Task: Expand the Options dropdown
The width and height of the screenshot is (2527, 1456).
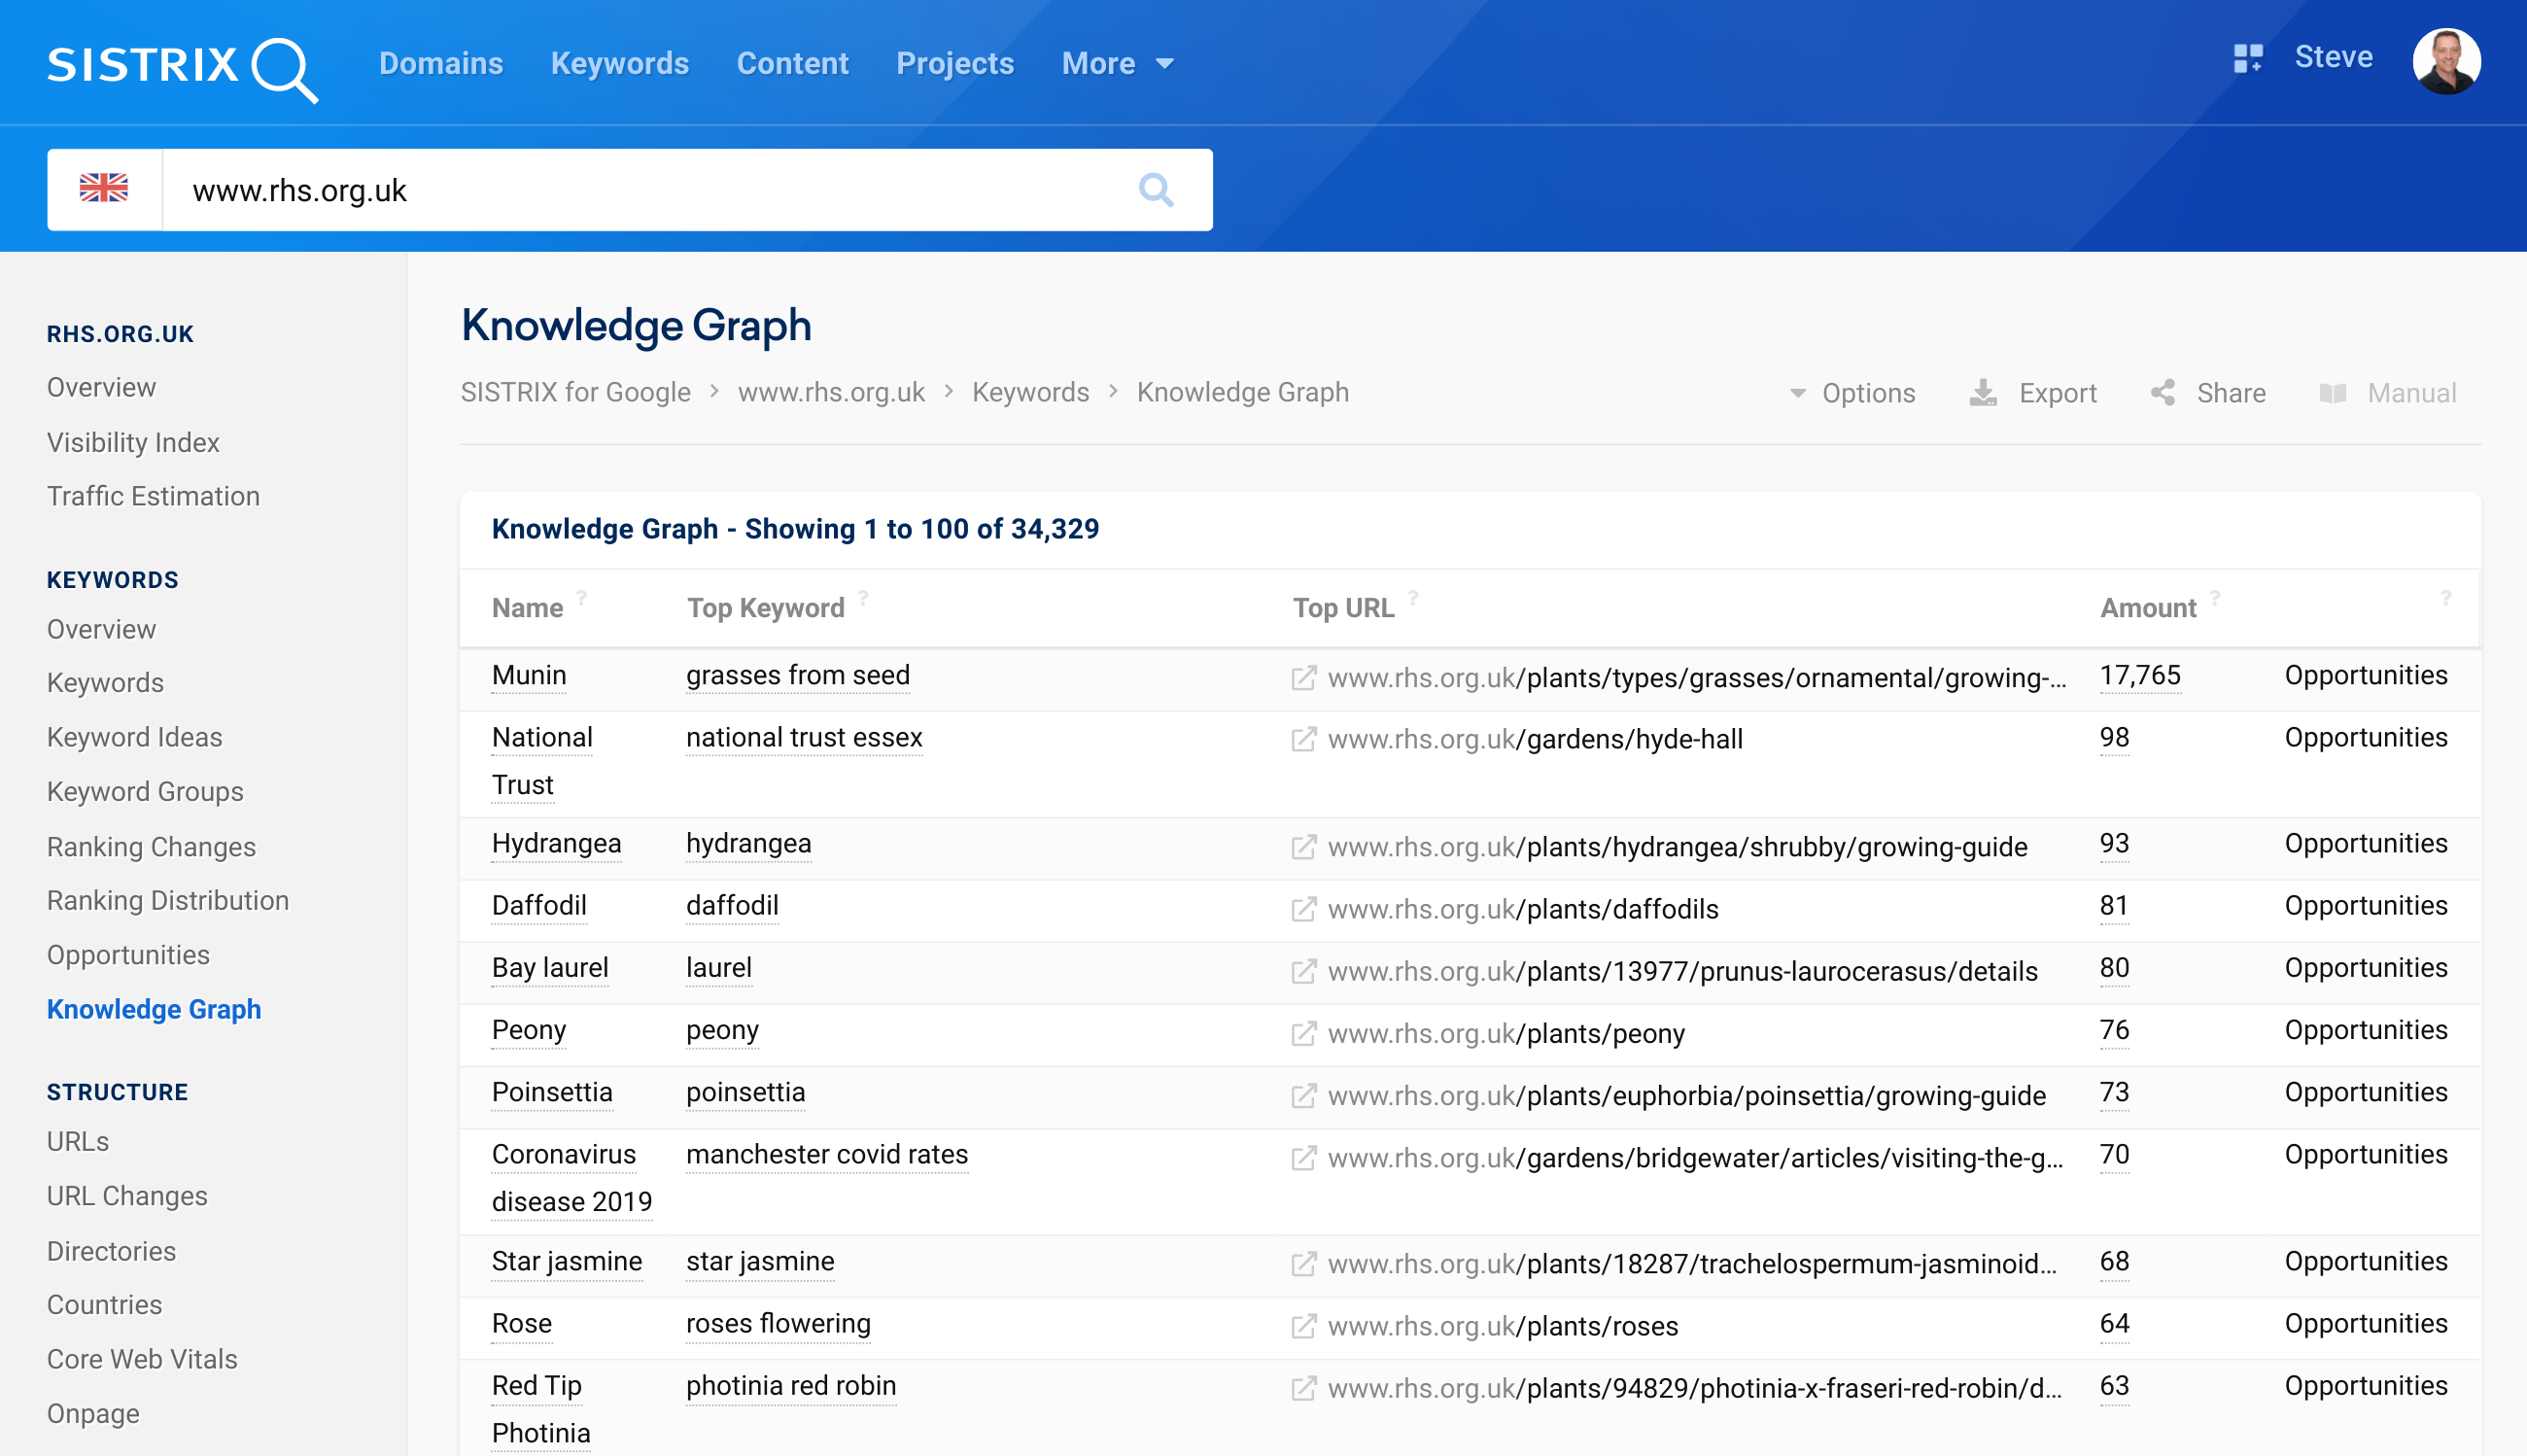Action: click(1852, 393)
